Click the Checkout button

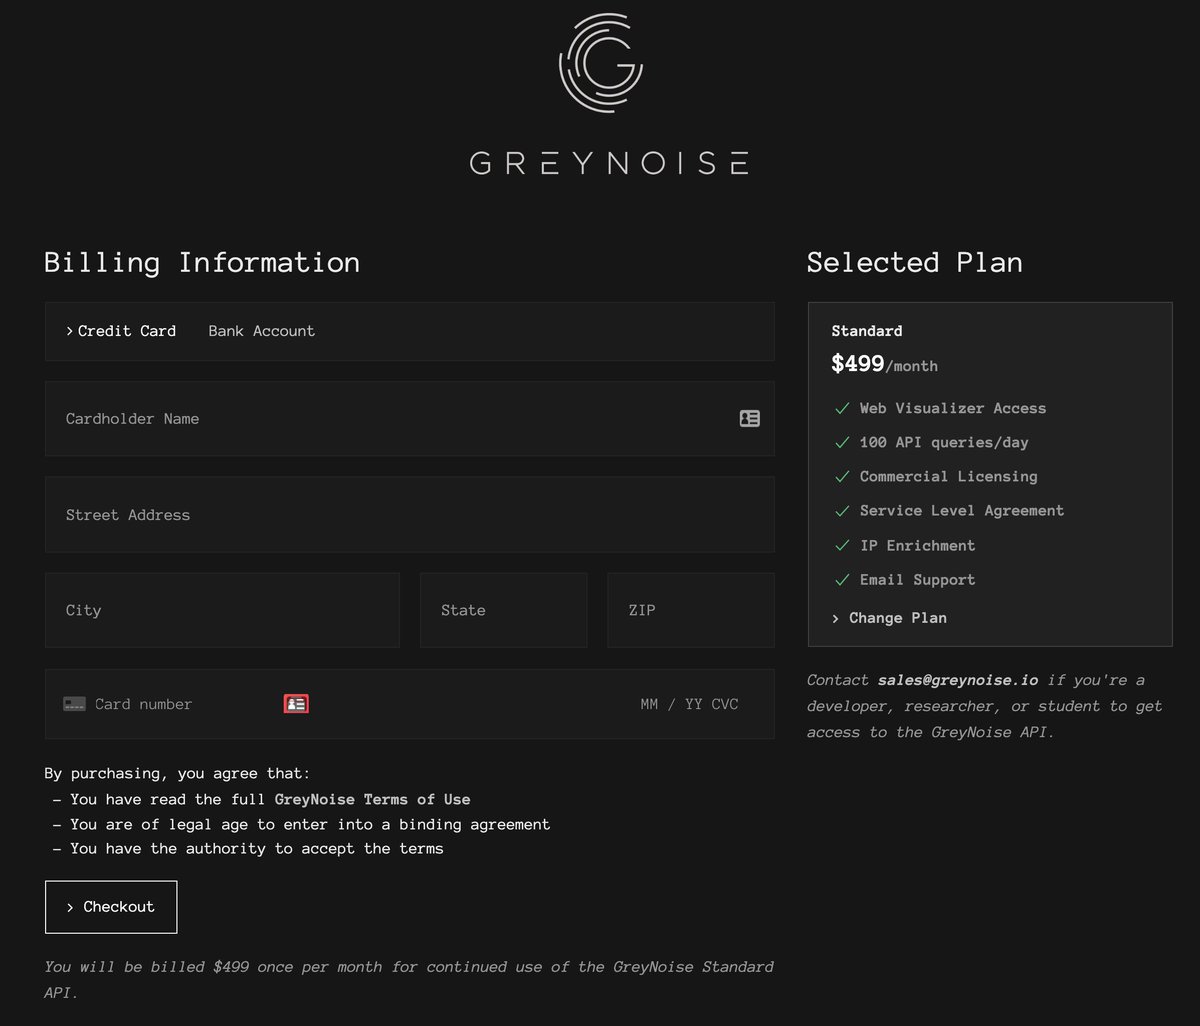pos(111,907)
